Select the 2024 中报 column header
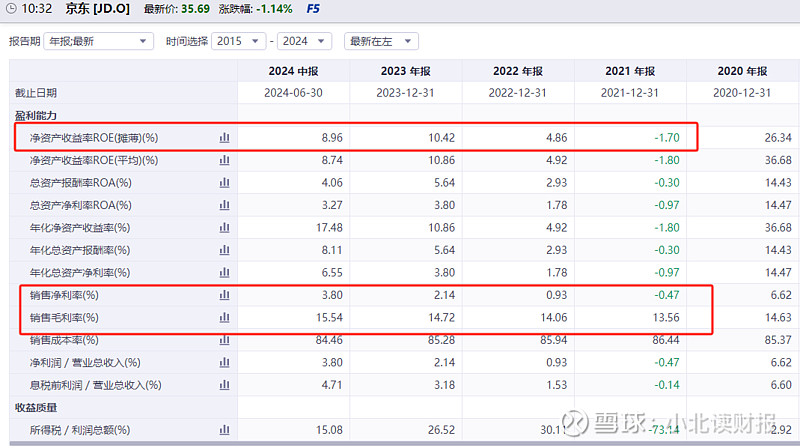This screenshot has height=448, width=800. [293, 71]
